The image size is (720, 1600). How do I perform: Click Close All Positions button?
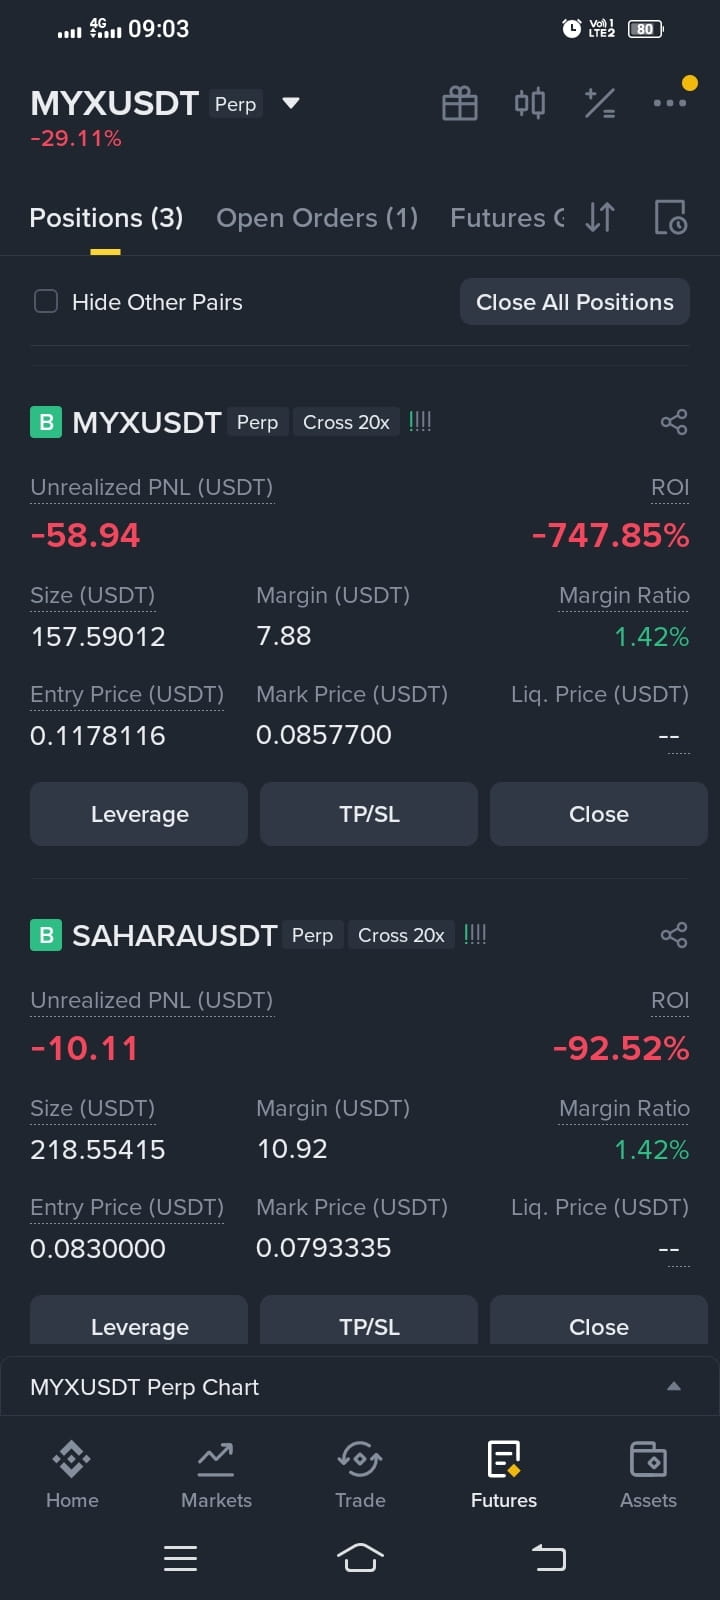coord(575,302)
